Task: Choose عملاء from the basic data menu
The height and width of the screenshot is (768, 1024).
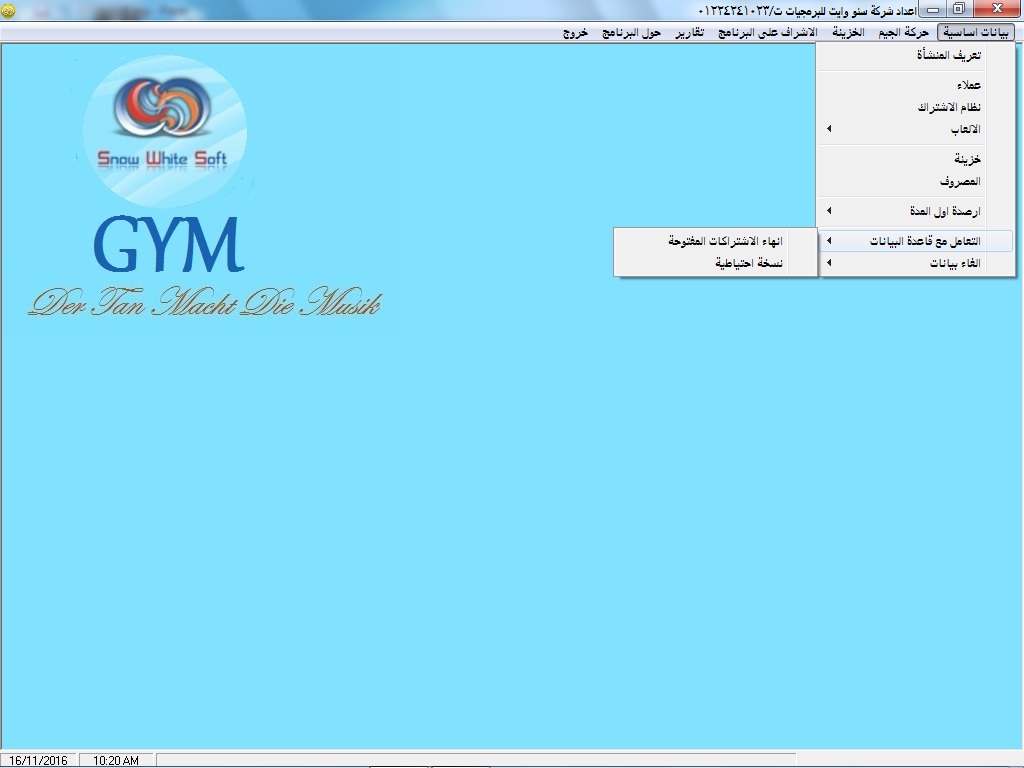Action: click(x=967, y=85)
